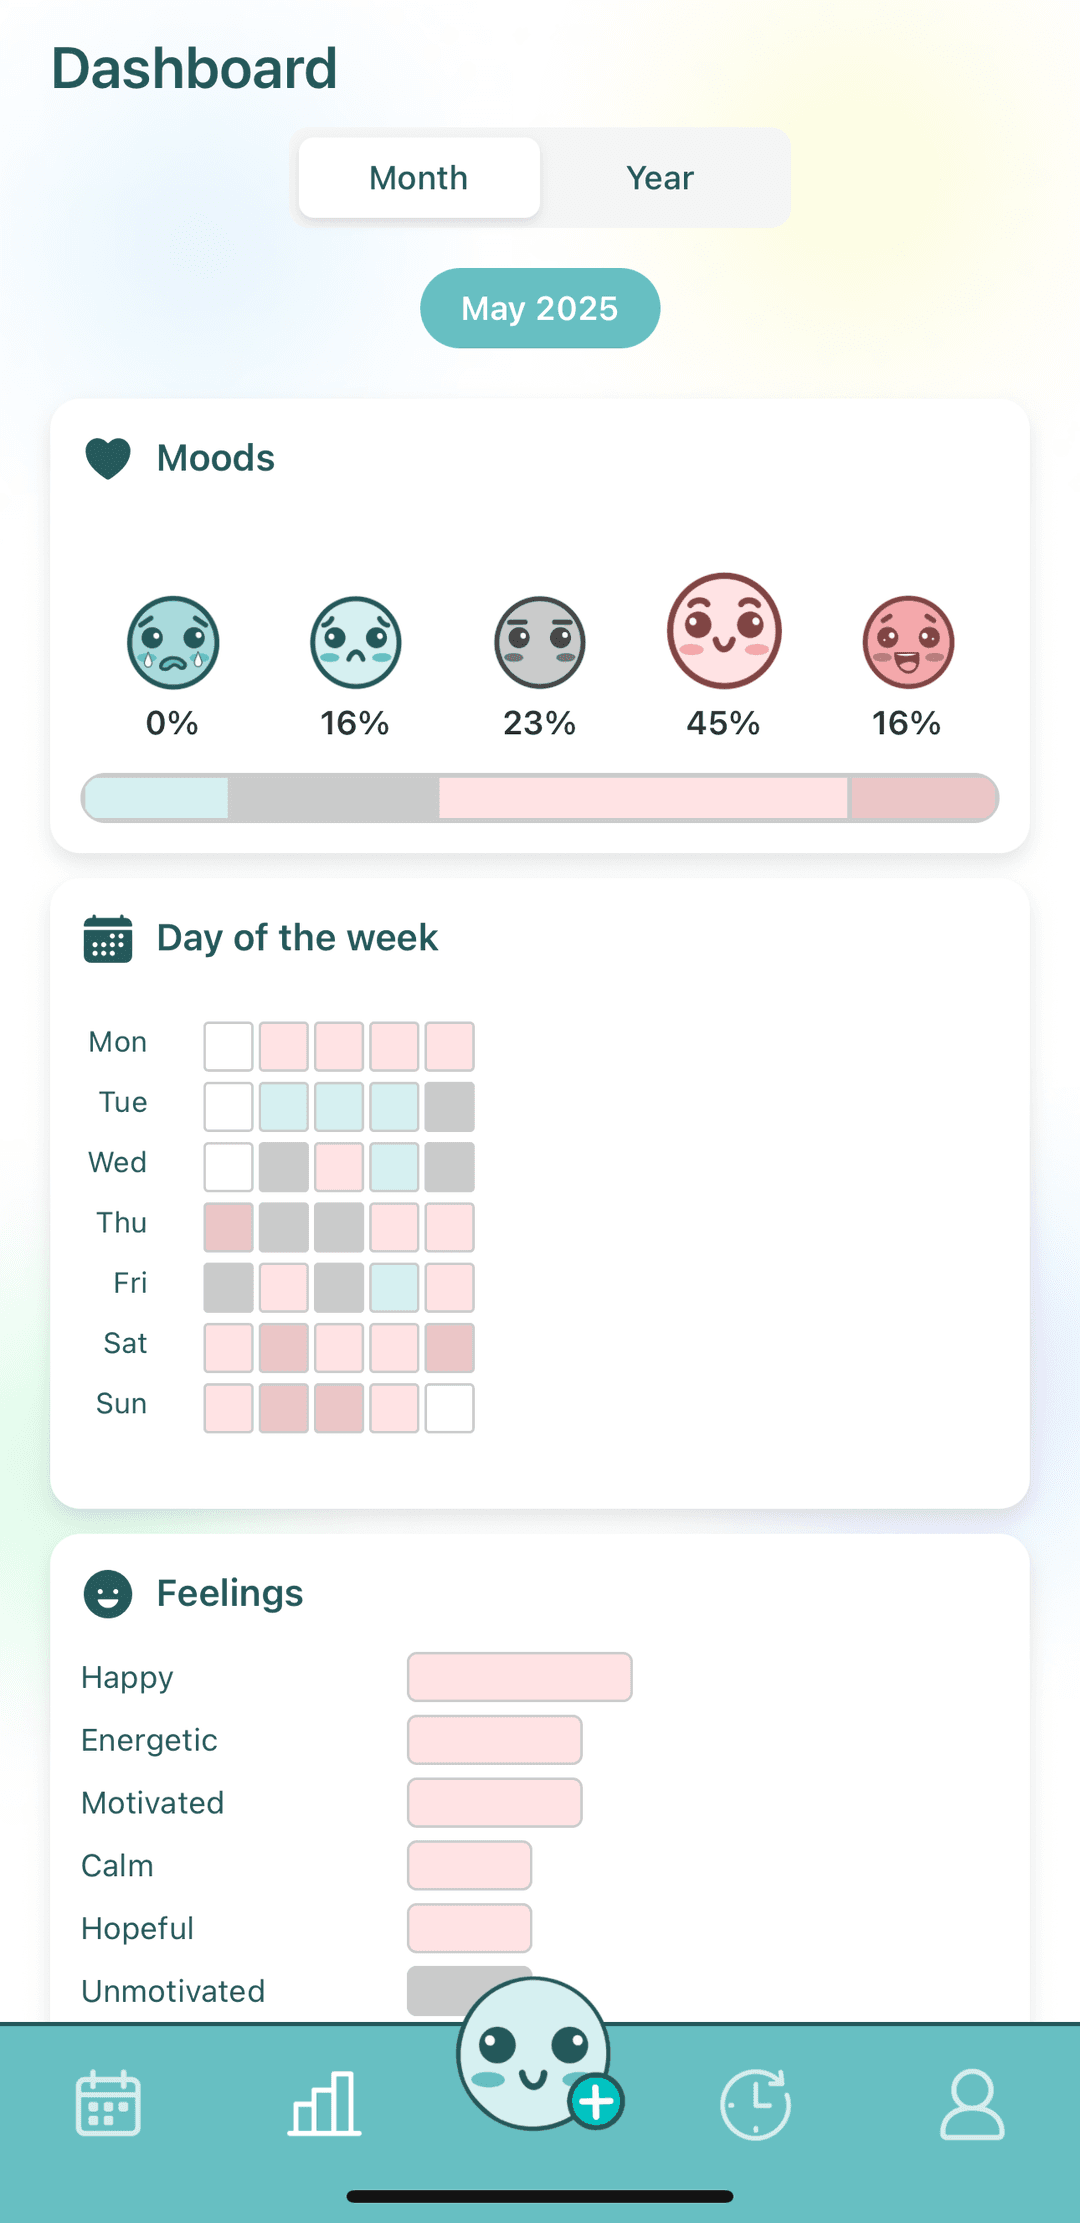Open the calendar view from bottom navigation
The image size is (1080, 2223).
(107, 2102)
